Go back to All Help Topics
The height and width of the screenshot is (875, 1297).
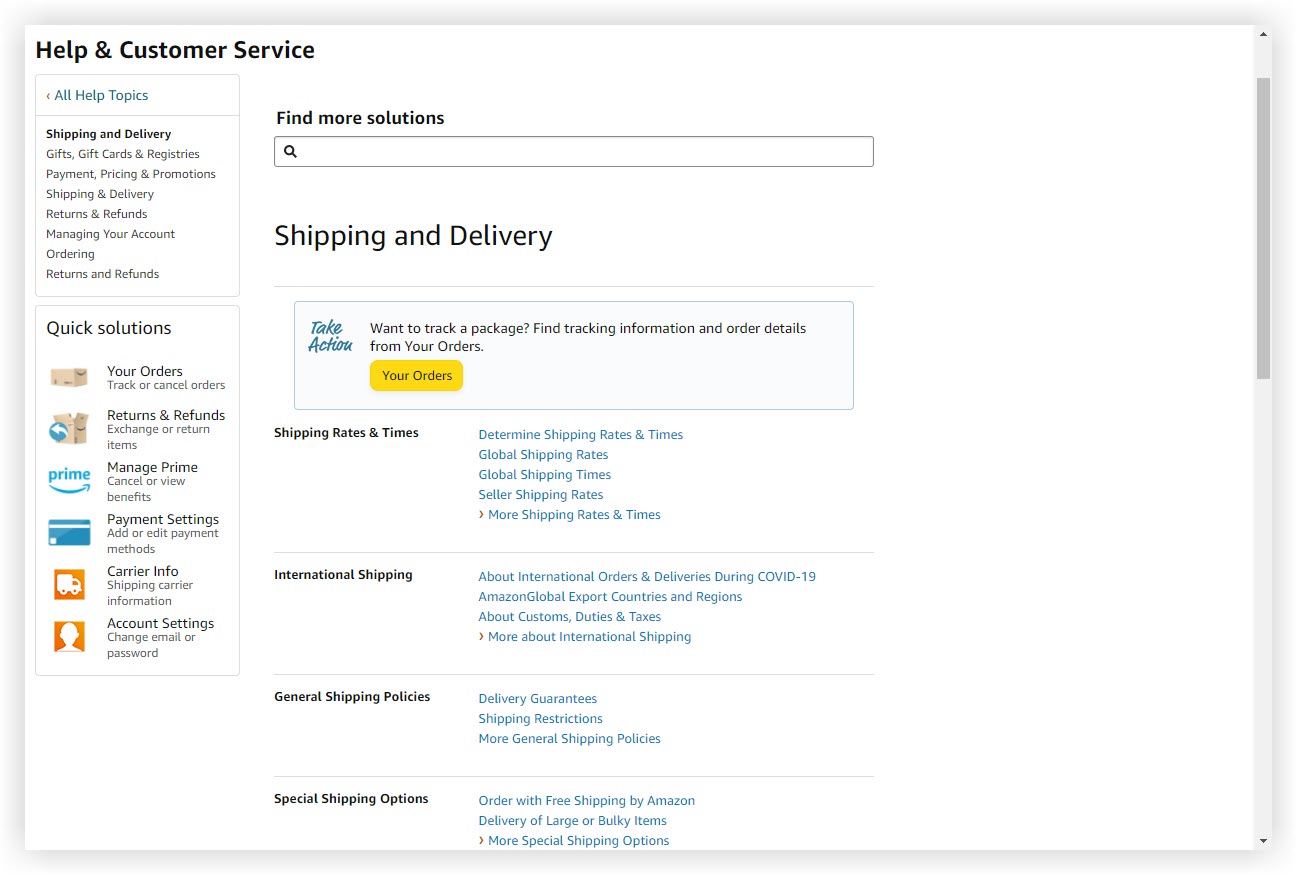coord(100,96)
